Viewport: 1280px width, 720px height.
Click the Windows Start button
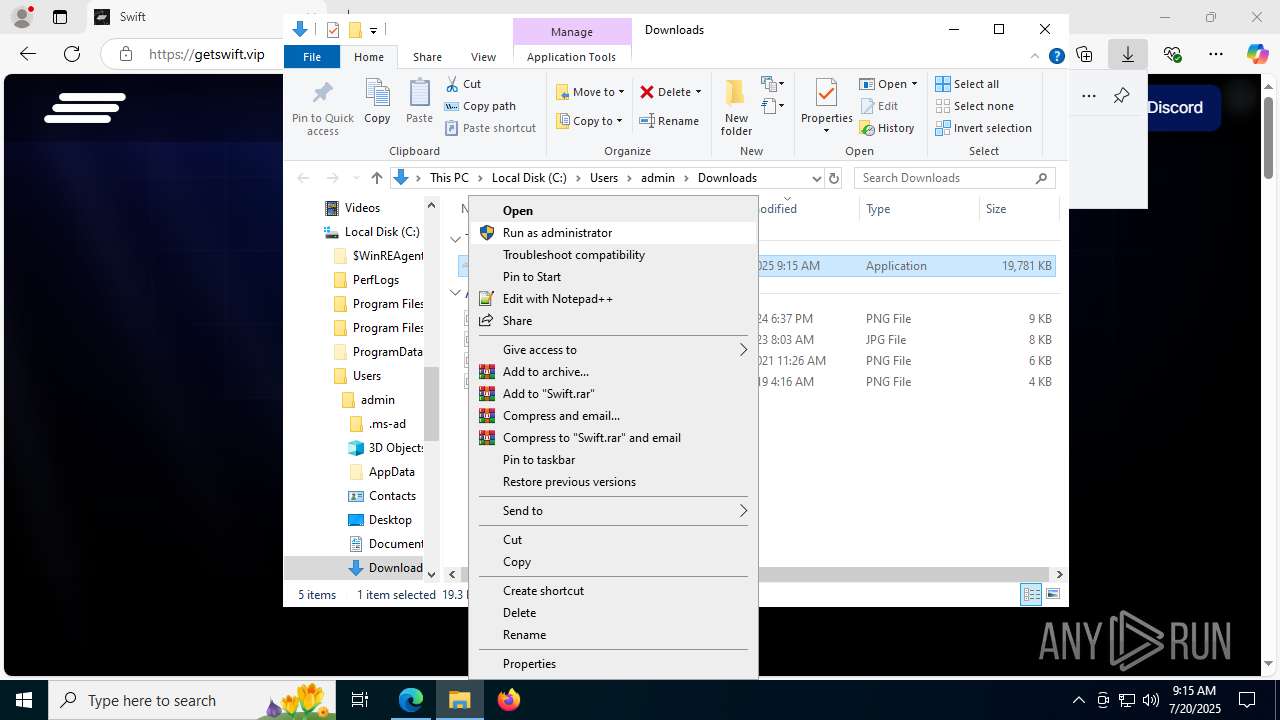point(24,700)
